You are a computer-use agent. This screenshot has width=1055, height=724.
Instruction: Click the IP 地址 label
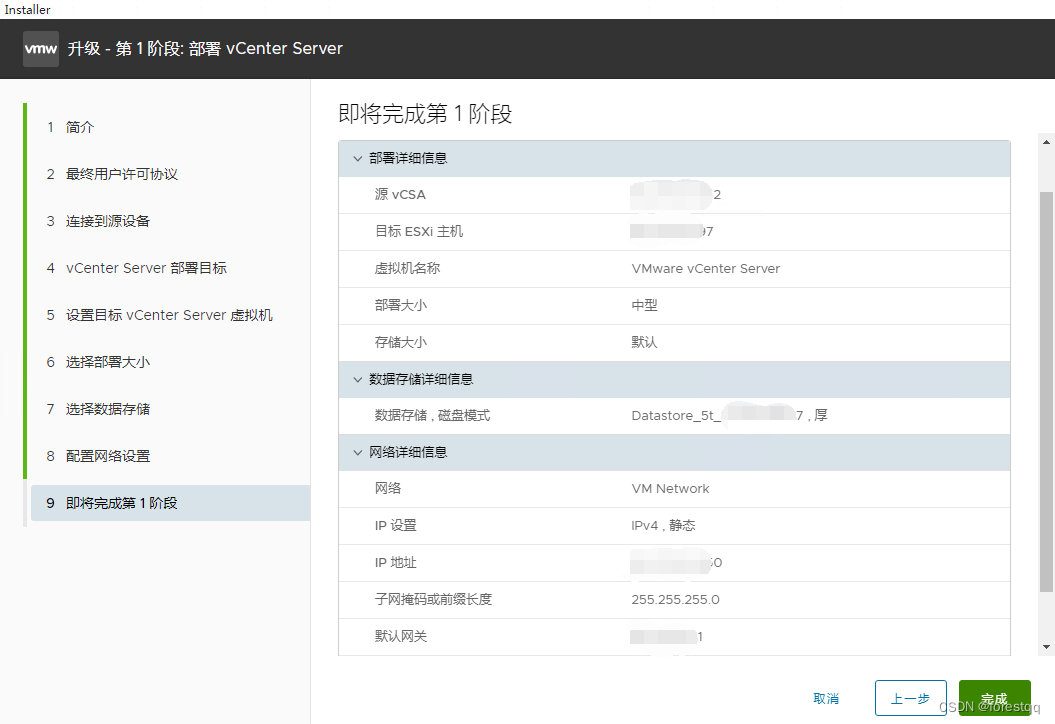pyautogui.click(x=396, y=563)
